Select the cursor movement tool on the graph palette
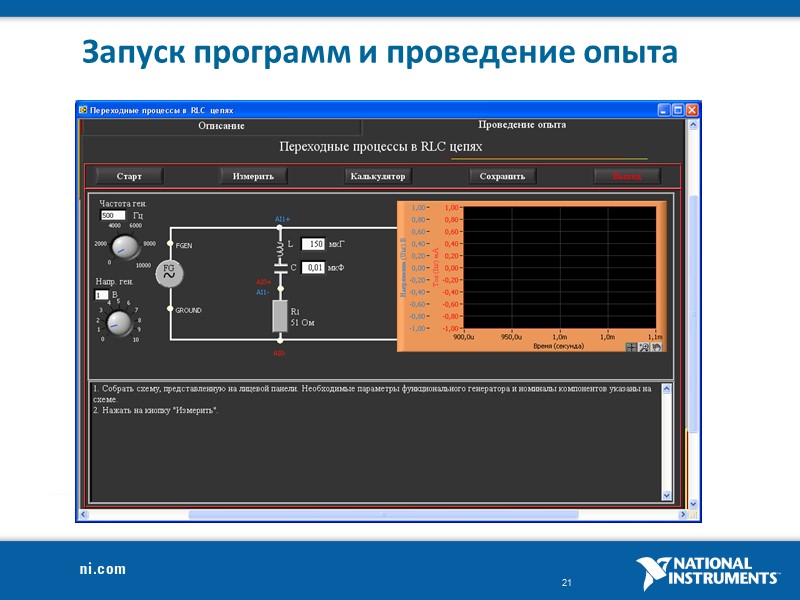 [630, 346]
